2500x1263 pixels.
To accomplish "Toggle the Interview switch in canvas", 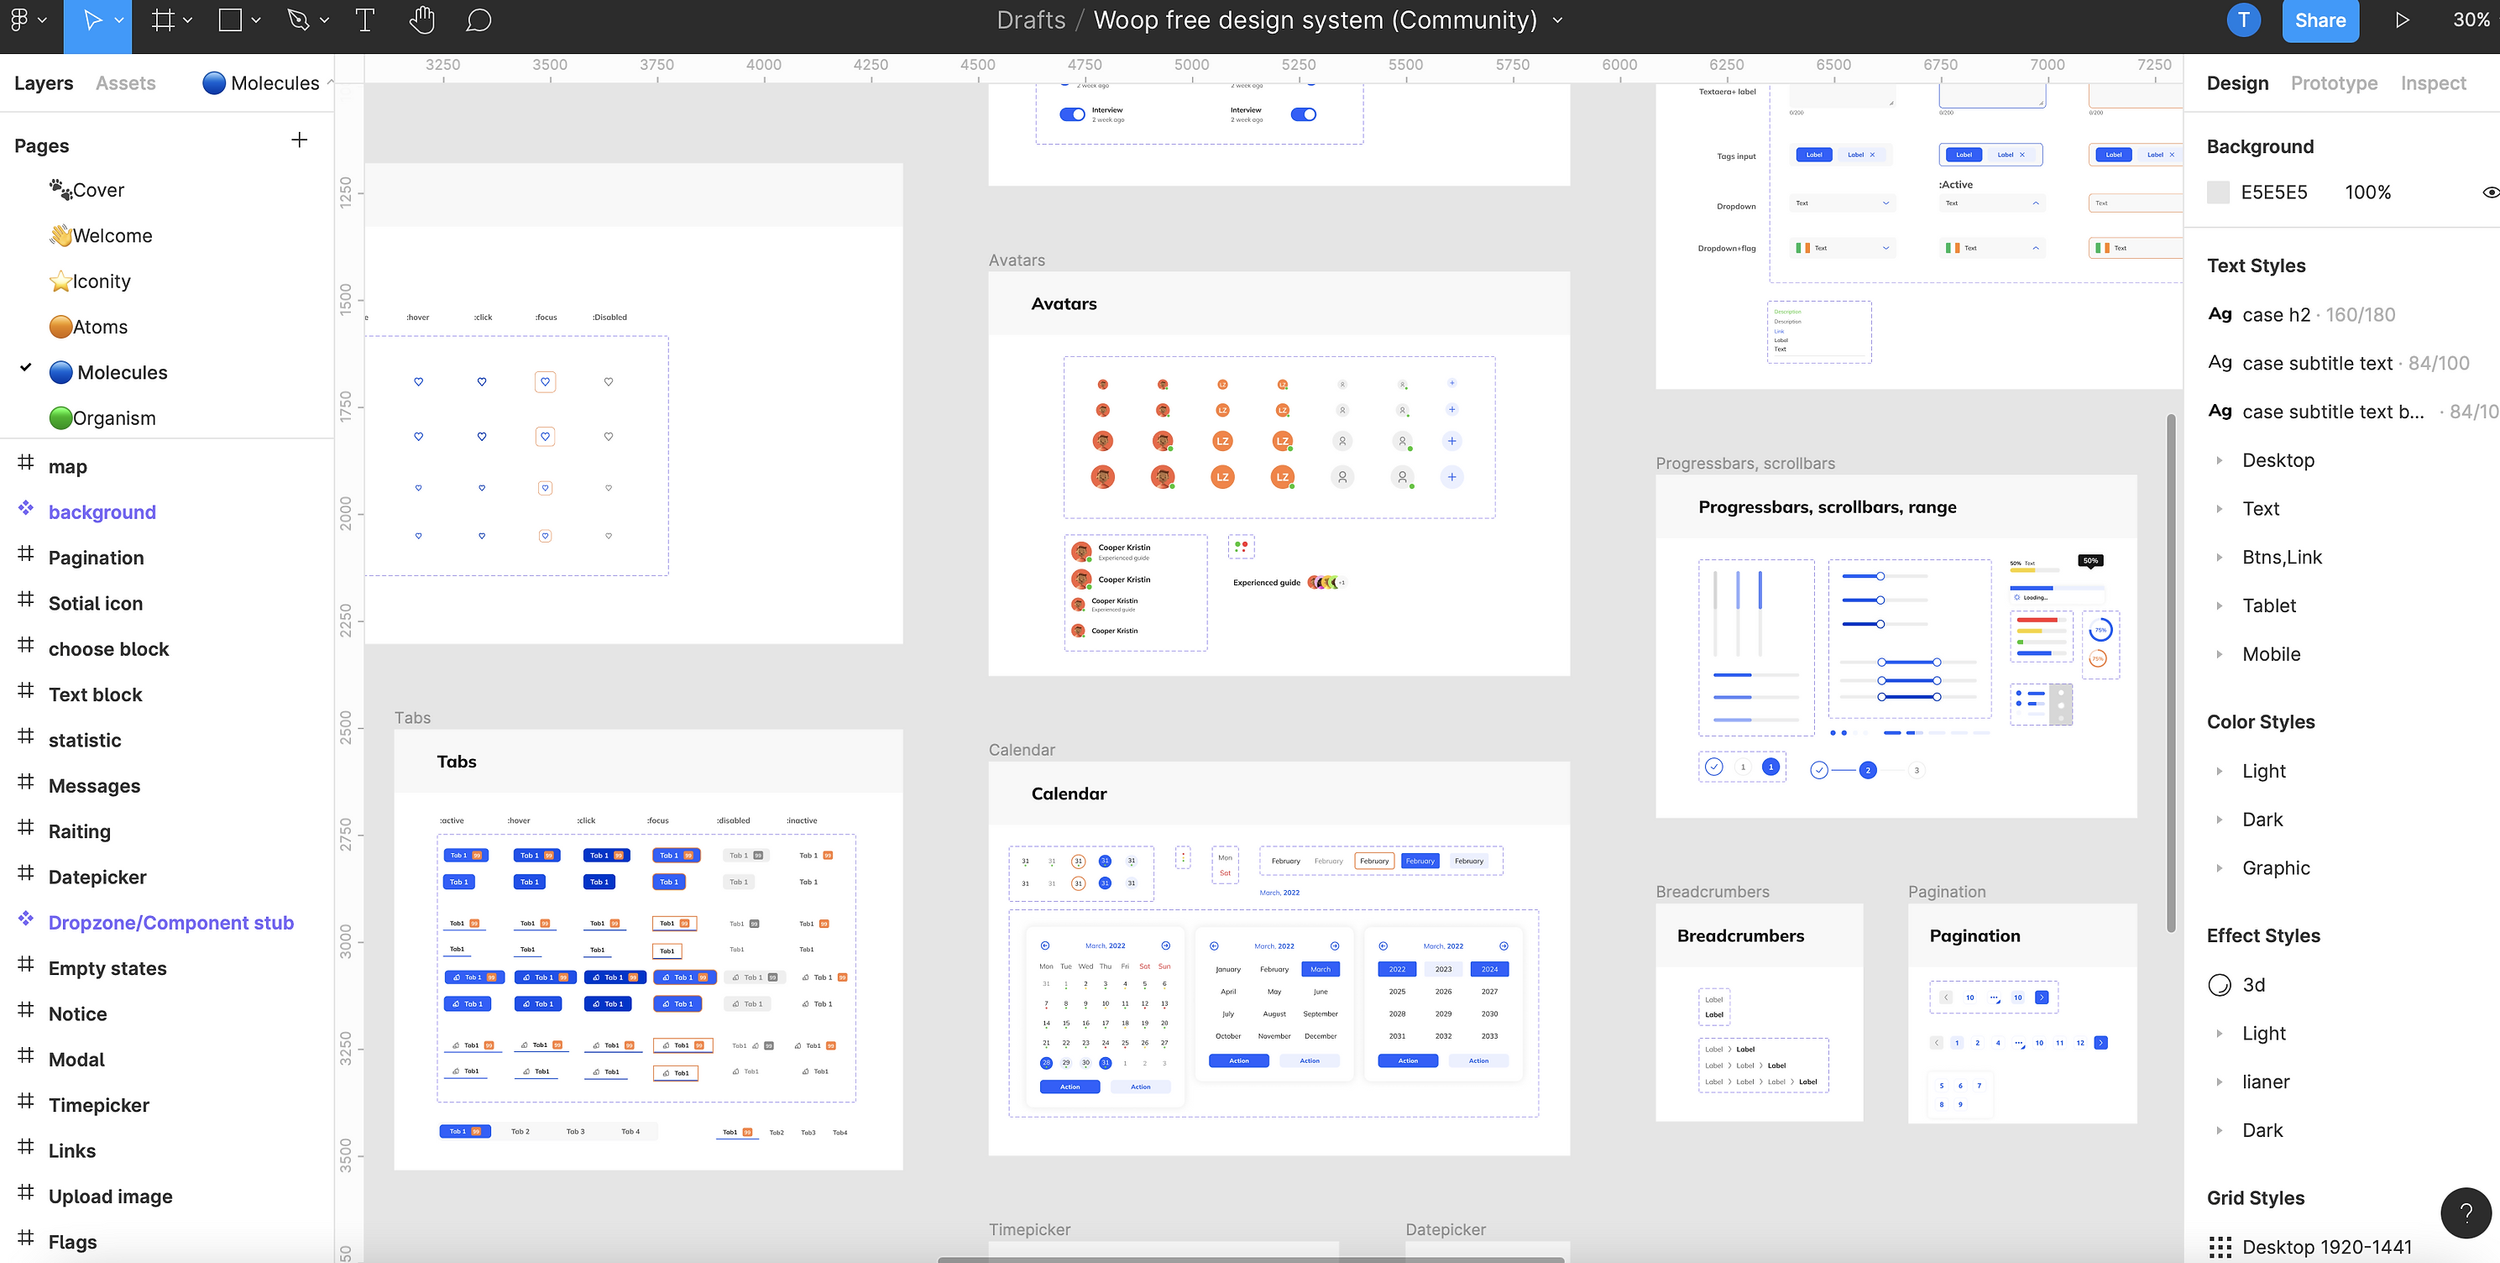I will 1072,114.
